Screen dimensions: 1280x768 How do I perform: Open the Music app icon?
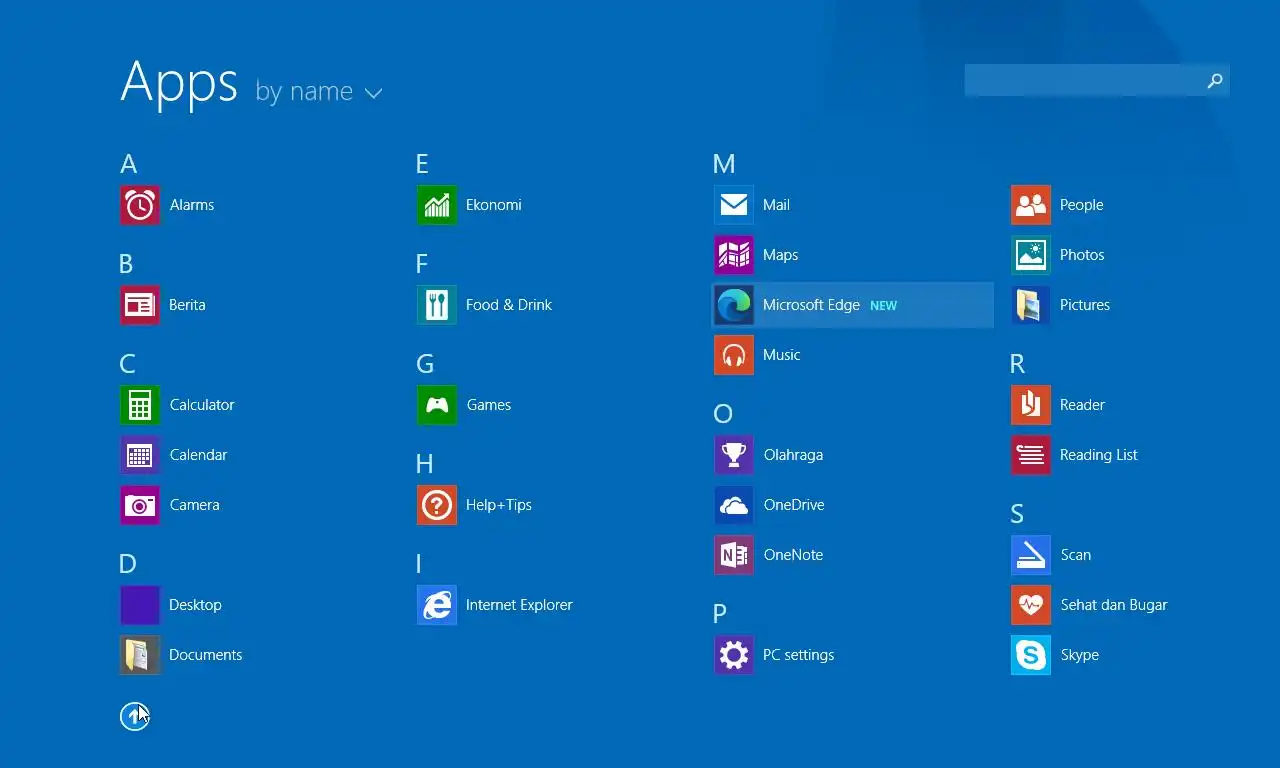734,355
